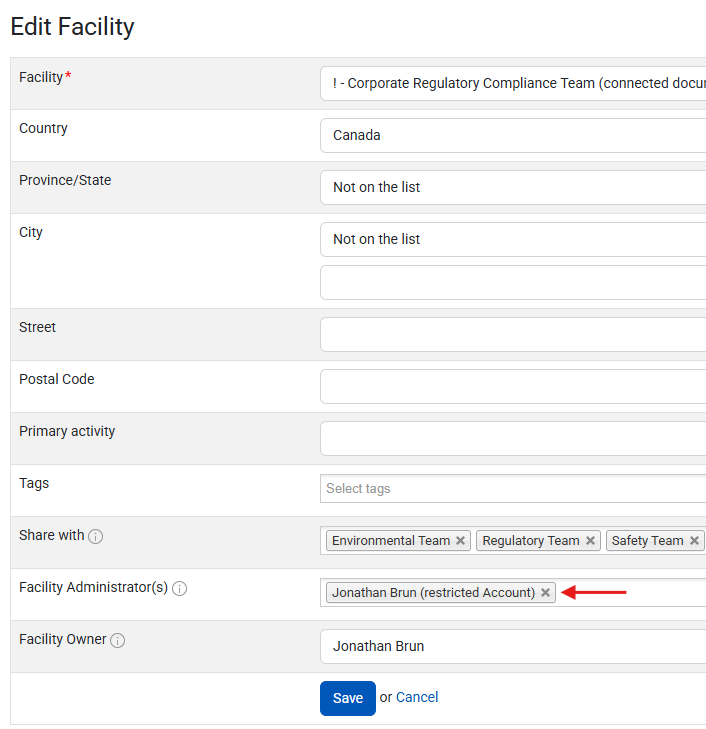Screen dimensions: 706x729
Task: Click the Save button
Action: click(347, 698)
